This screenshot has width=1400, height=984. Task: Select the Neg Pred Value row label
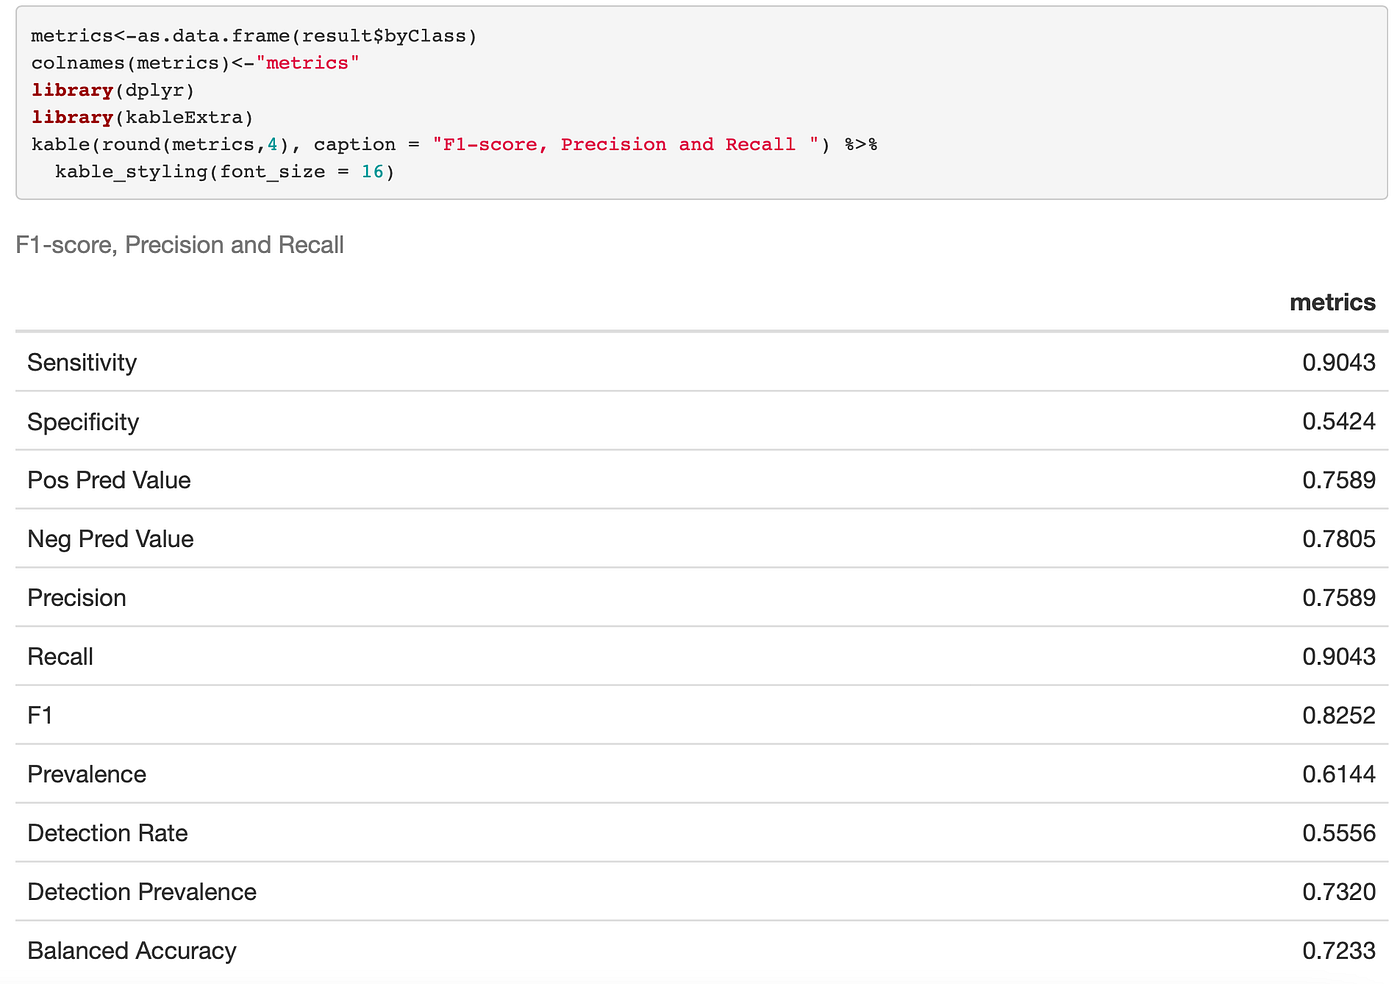click(110, 539)
